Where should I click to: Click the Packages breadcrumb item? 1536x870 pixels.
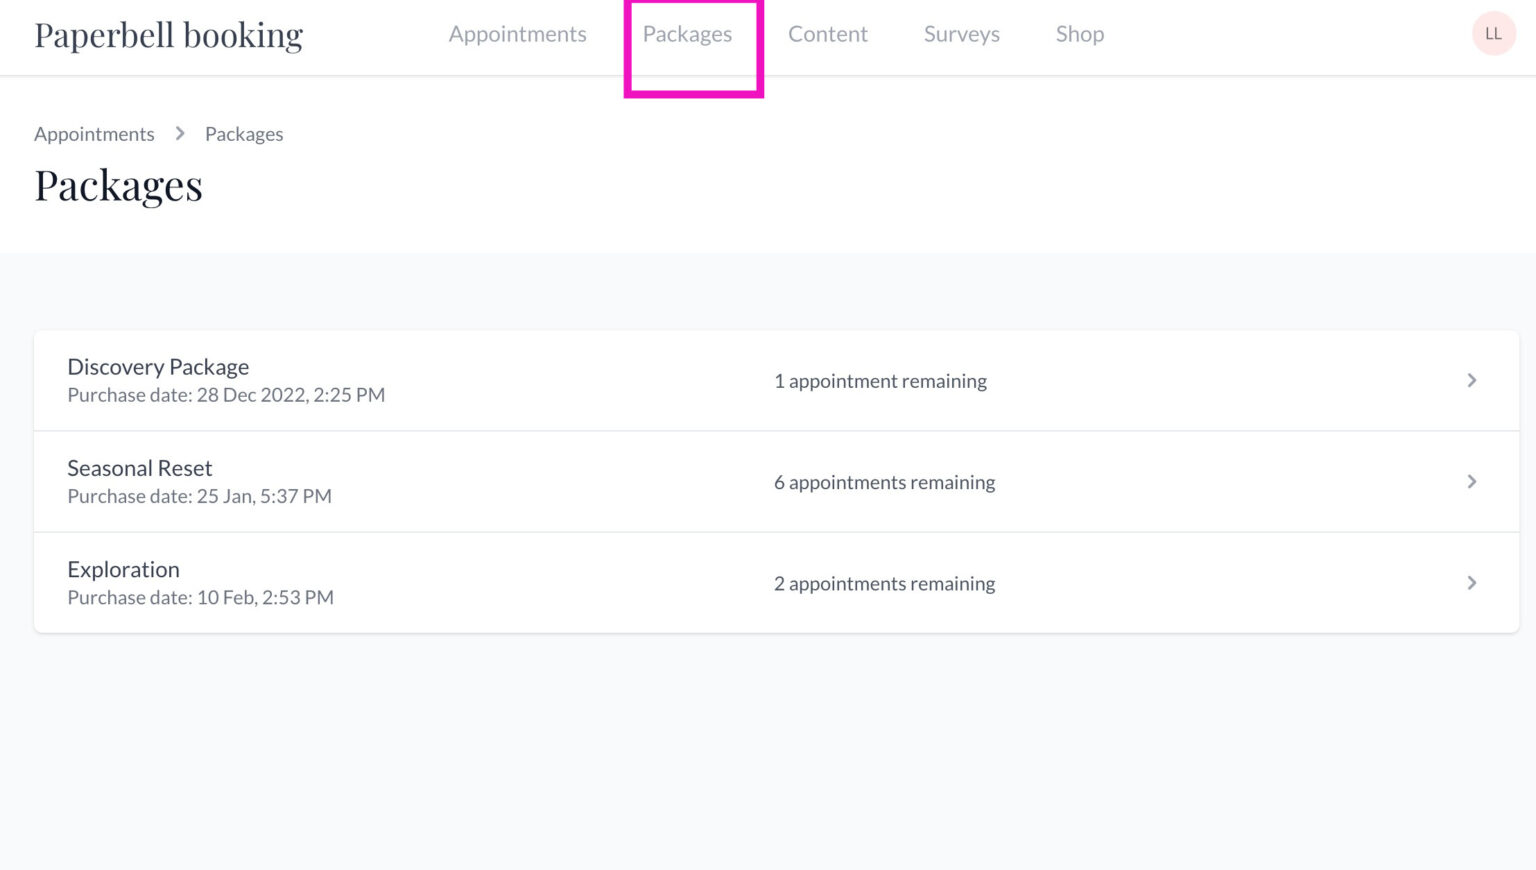244,133
